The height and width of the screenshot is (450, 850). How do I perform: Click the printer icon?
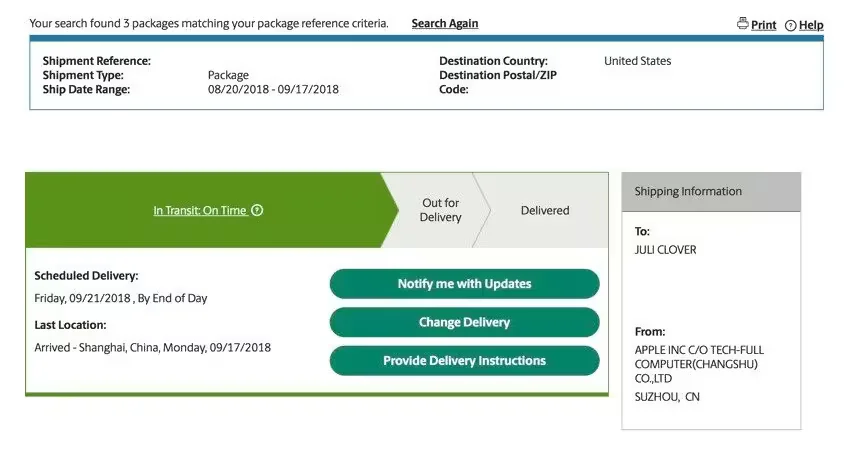pyautogui.click(x=742, y=24)
